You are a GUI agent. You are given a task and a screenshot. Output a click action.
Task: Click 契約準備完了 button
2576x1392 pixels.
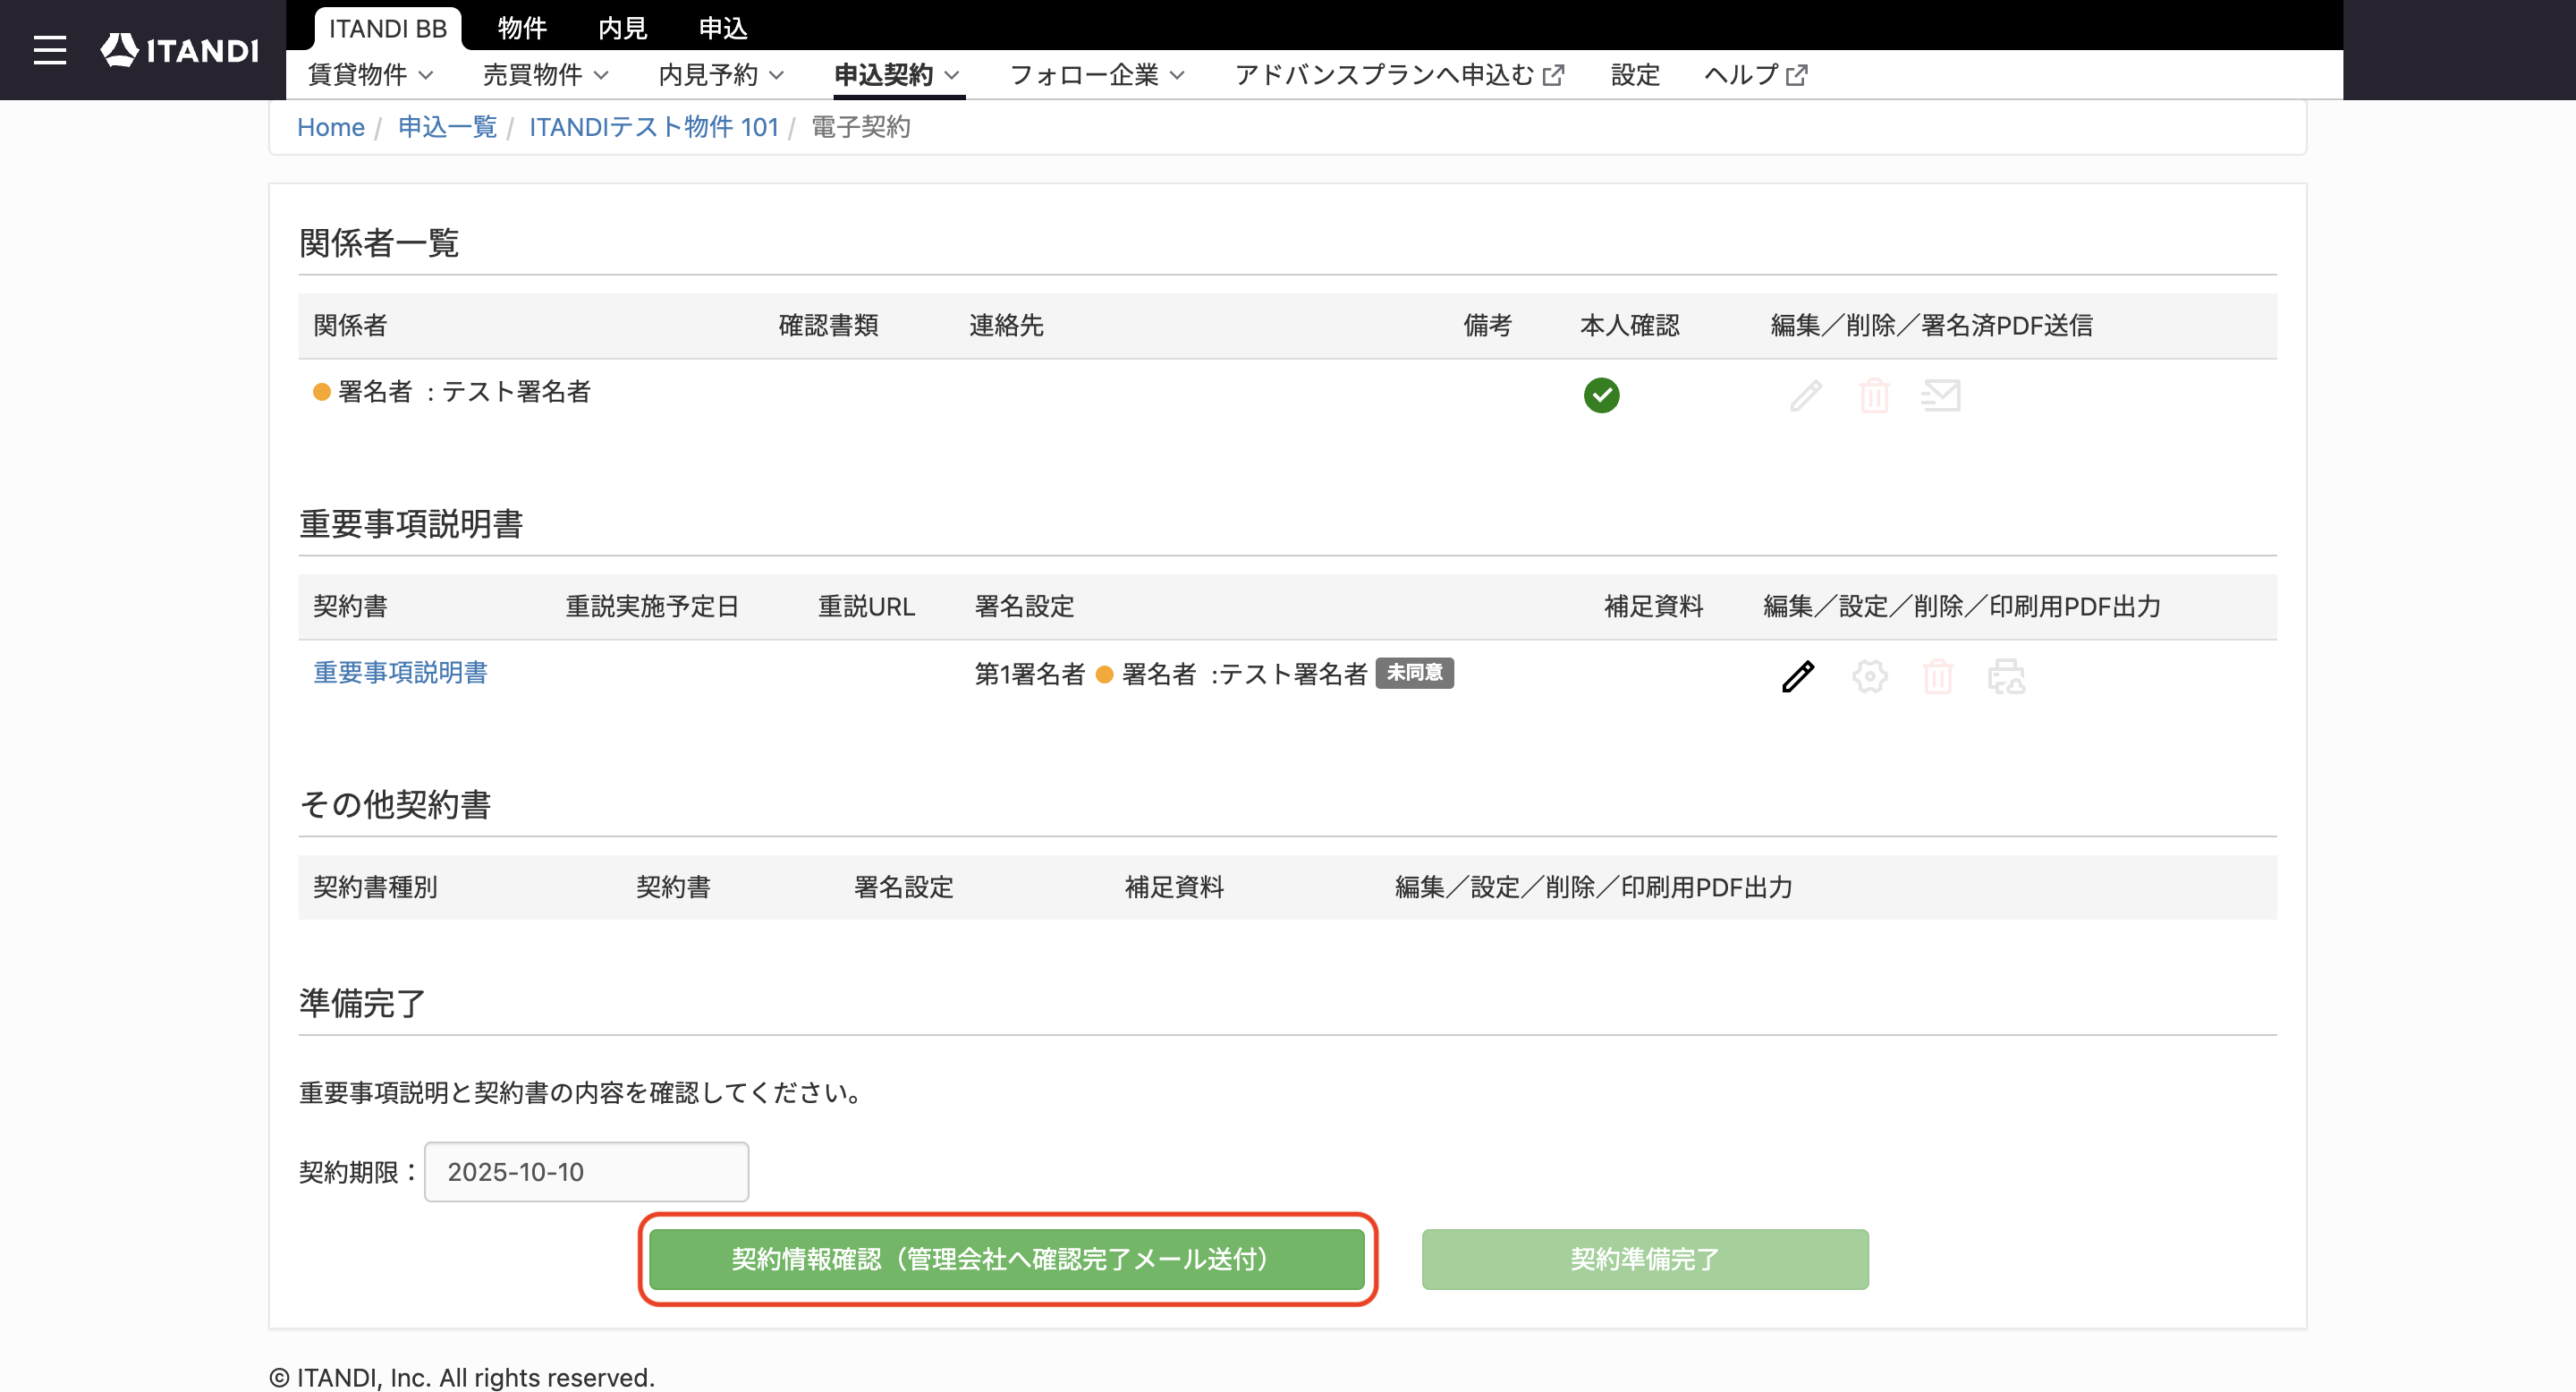click(x=1645, y=1259)
